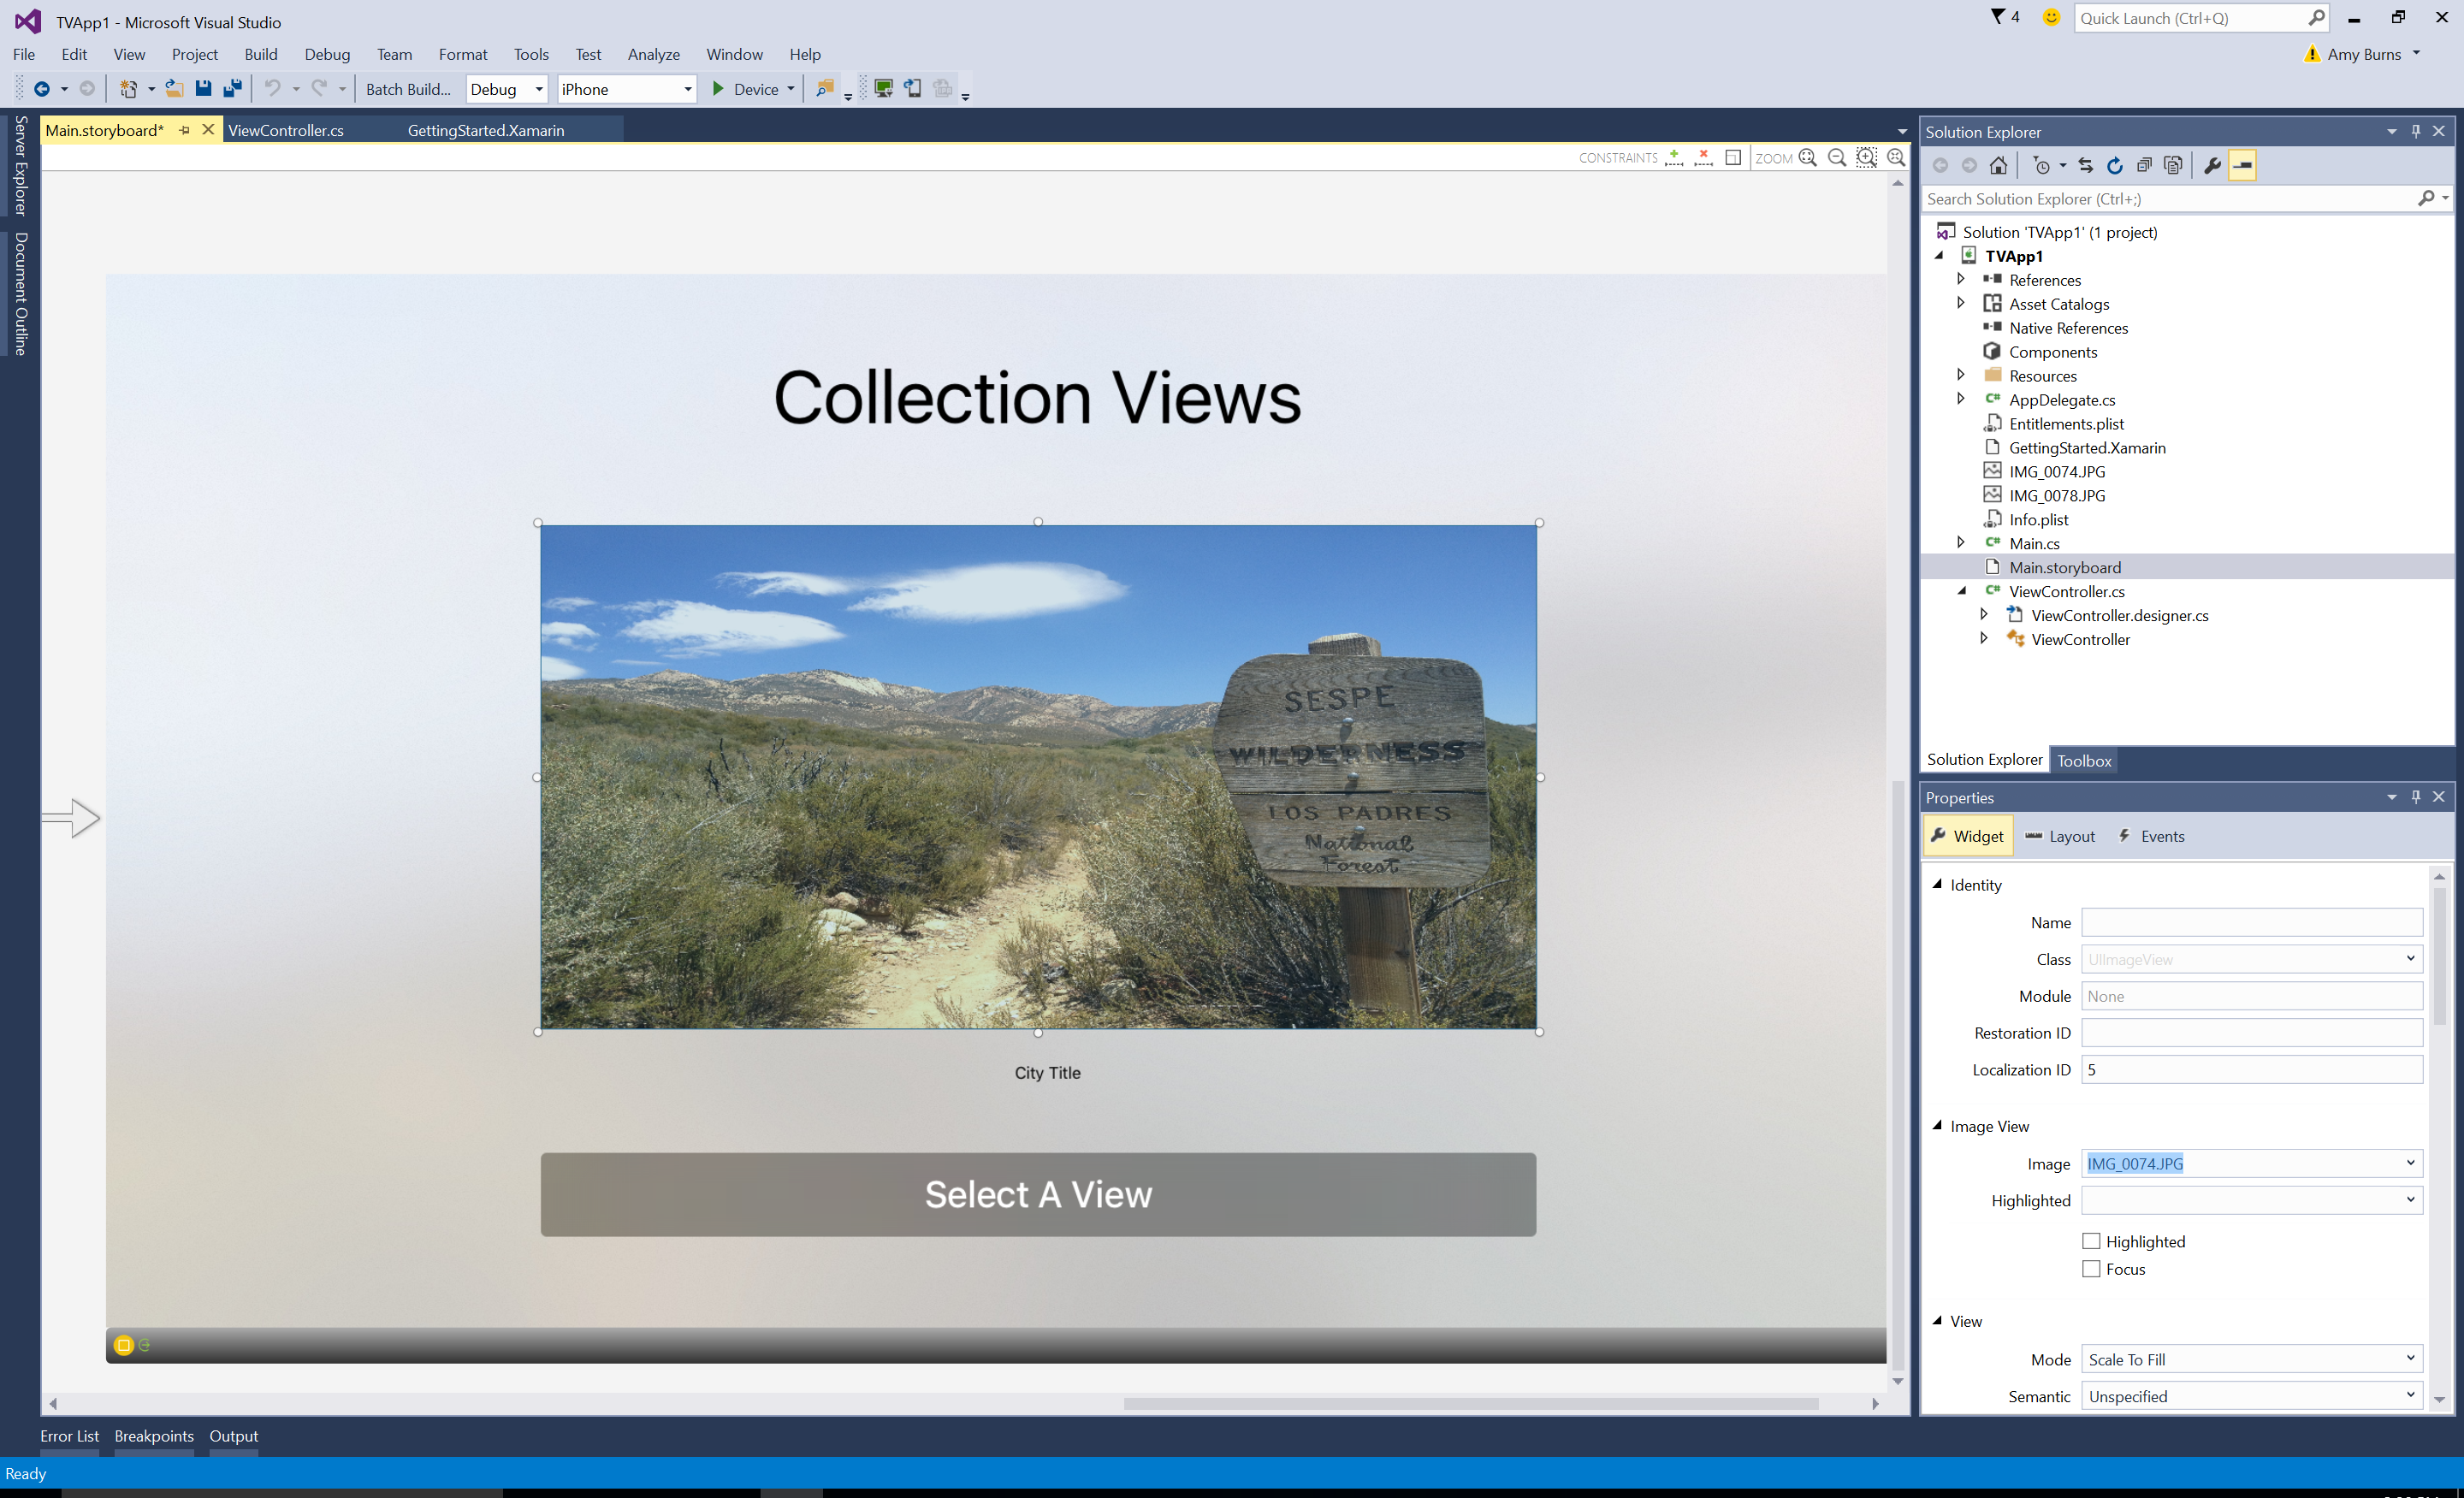Screen dimensions: 2464x1498
Task: Add a new constraint in the storyboard designer
Action: click(1674, 157)
